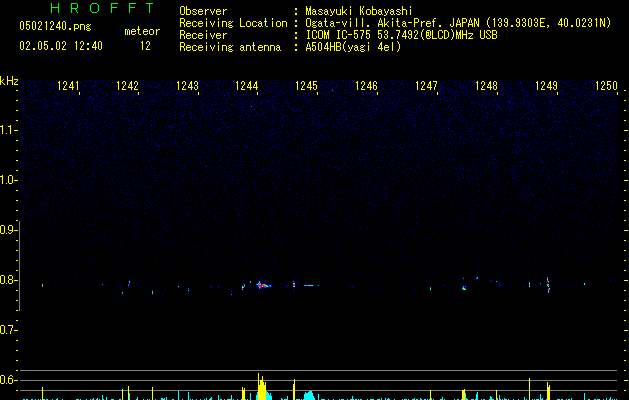
Task: Click the 1.0 kHz frequency label
Action: point(8,180)
